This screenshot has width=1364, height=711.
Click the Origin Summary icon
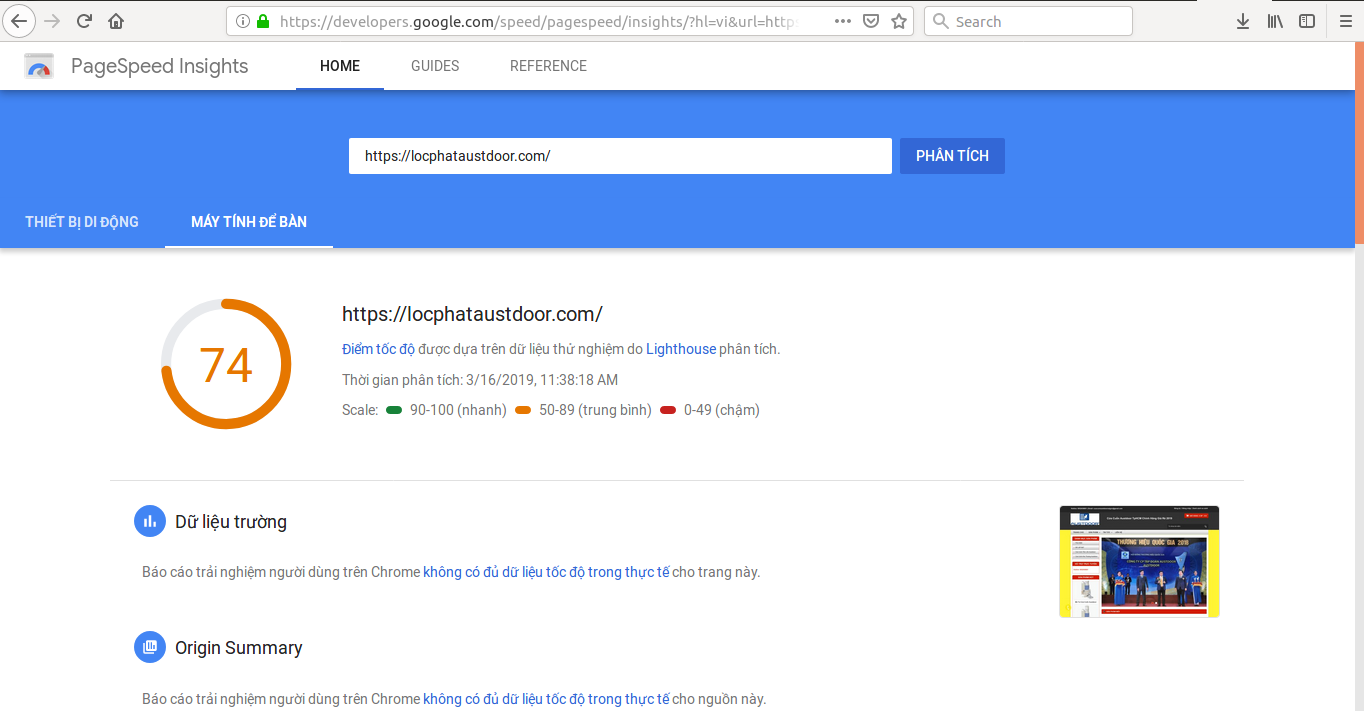point(150,647)
